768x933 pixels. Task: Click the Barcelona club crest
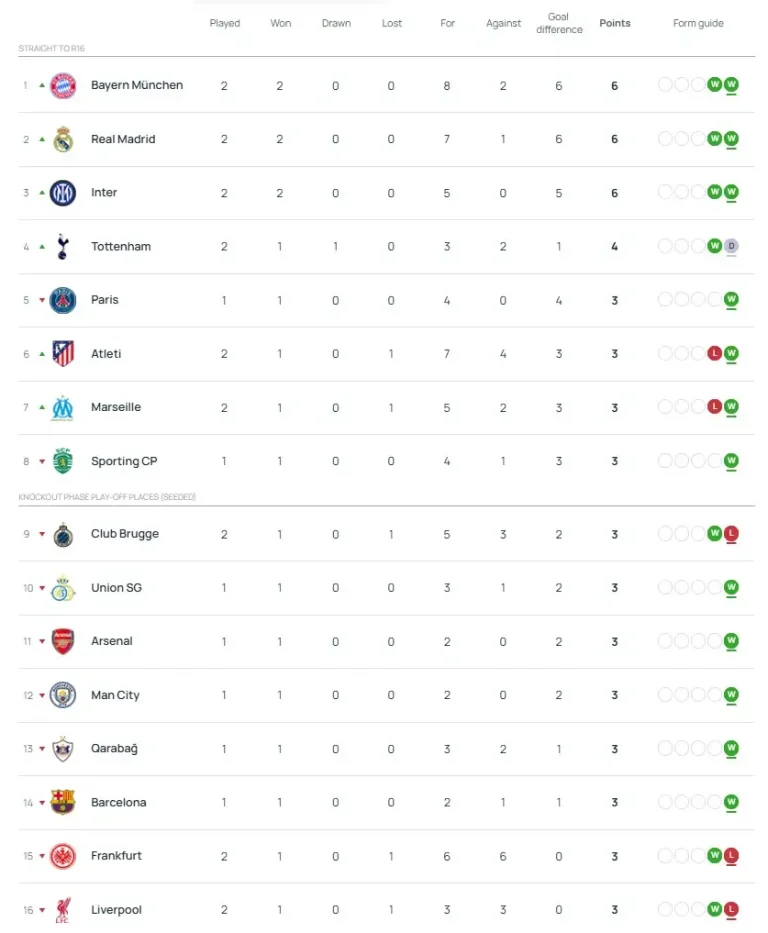point(63,802)
